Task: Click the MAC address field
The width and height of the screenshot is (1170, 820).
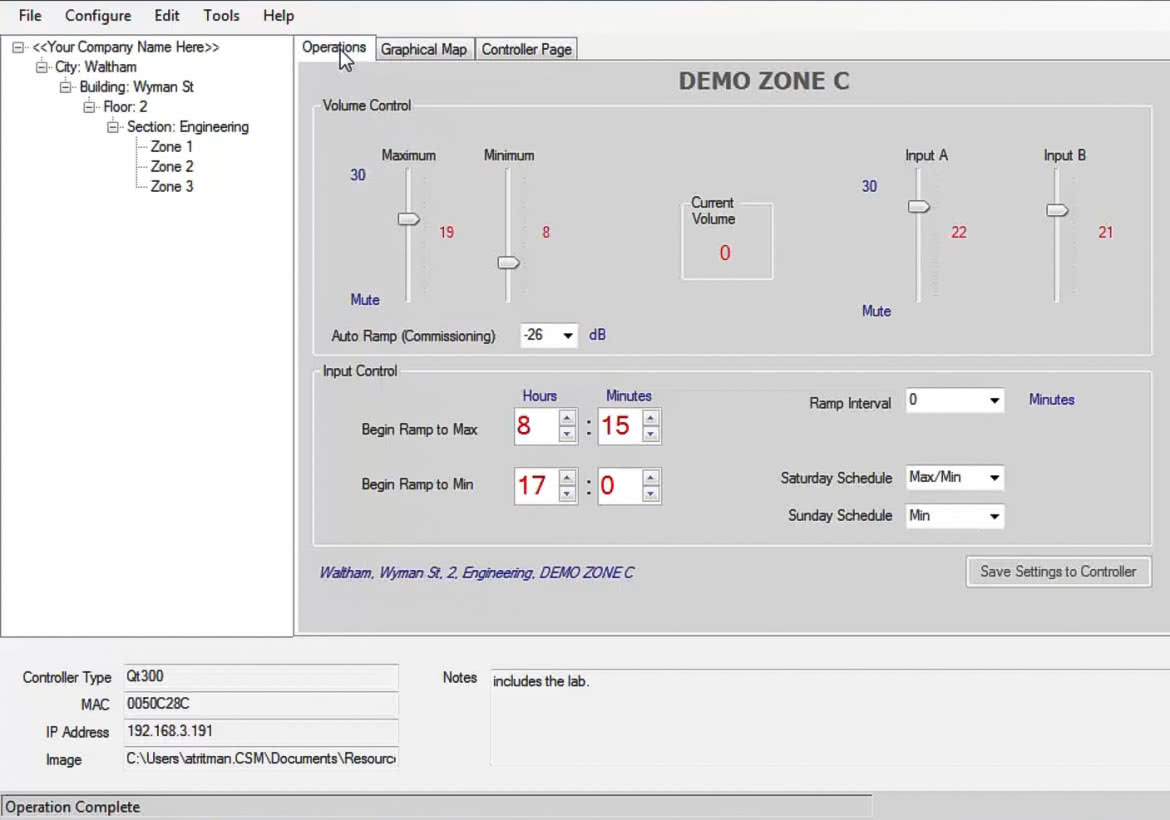Action: pos(260,704)
